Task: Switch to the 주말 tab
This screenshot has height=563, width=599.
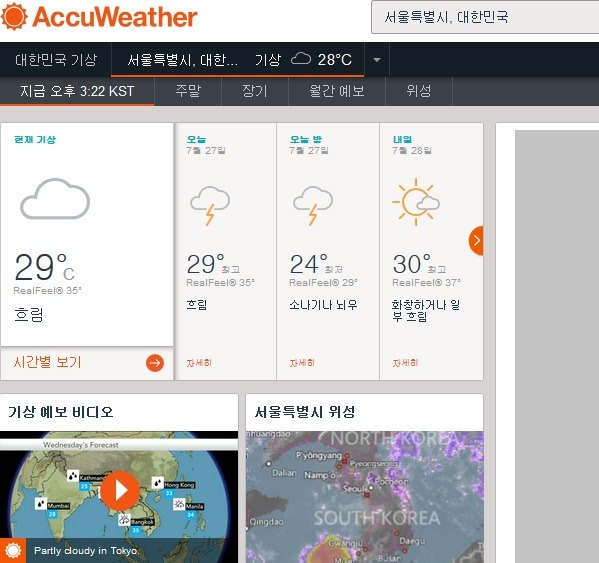Action: coord(188,91)
